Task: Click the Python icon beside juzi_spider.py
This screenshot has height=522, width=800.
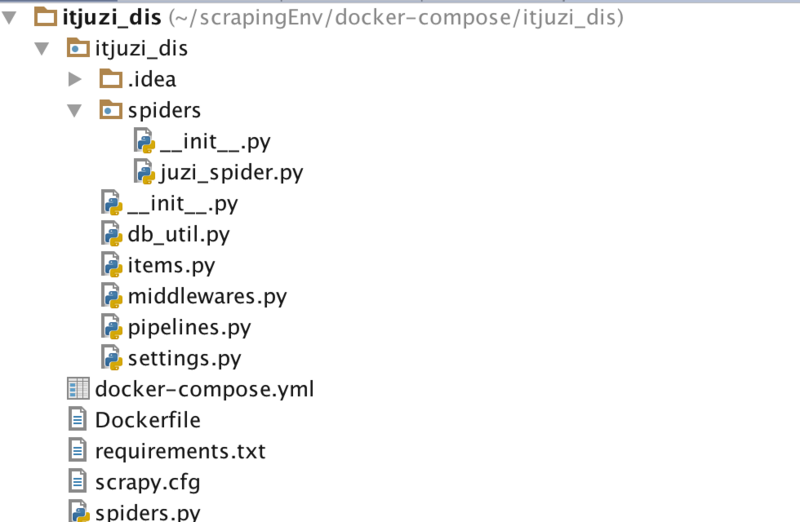Action: (144, 172)
